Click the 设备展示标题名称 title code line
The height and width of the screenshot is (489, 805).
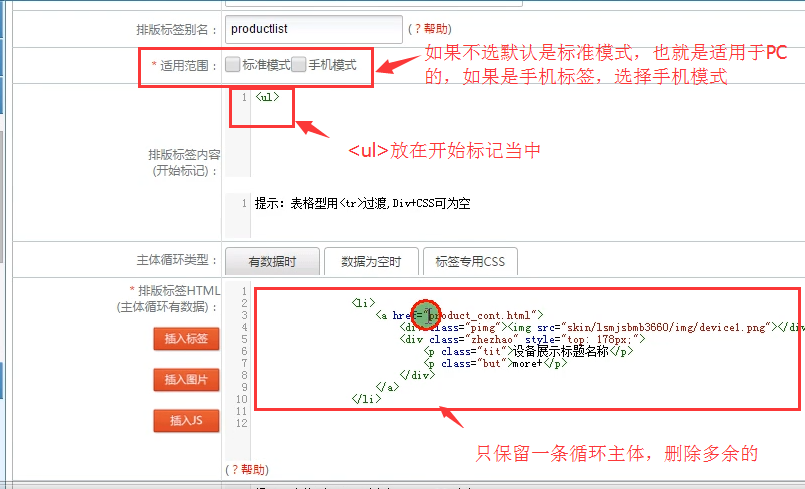tap(530, 351)
